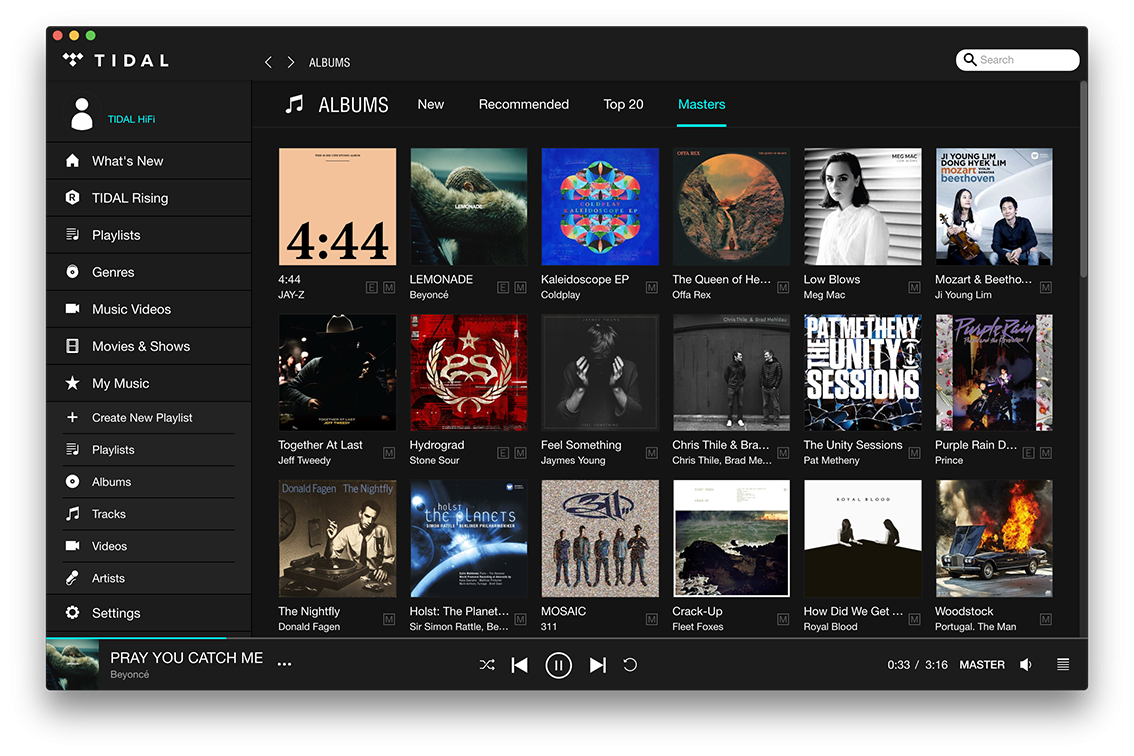Click the Movies & Shows film icon
The image size is (1134, 756).
[72, 346]
